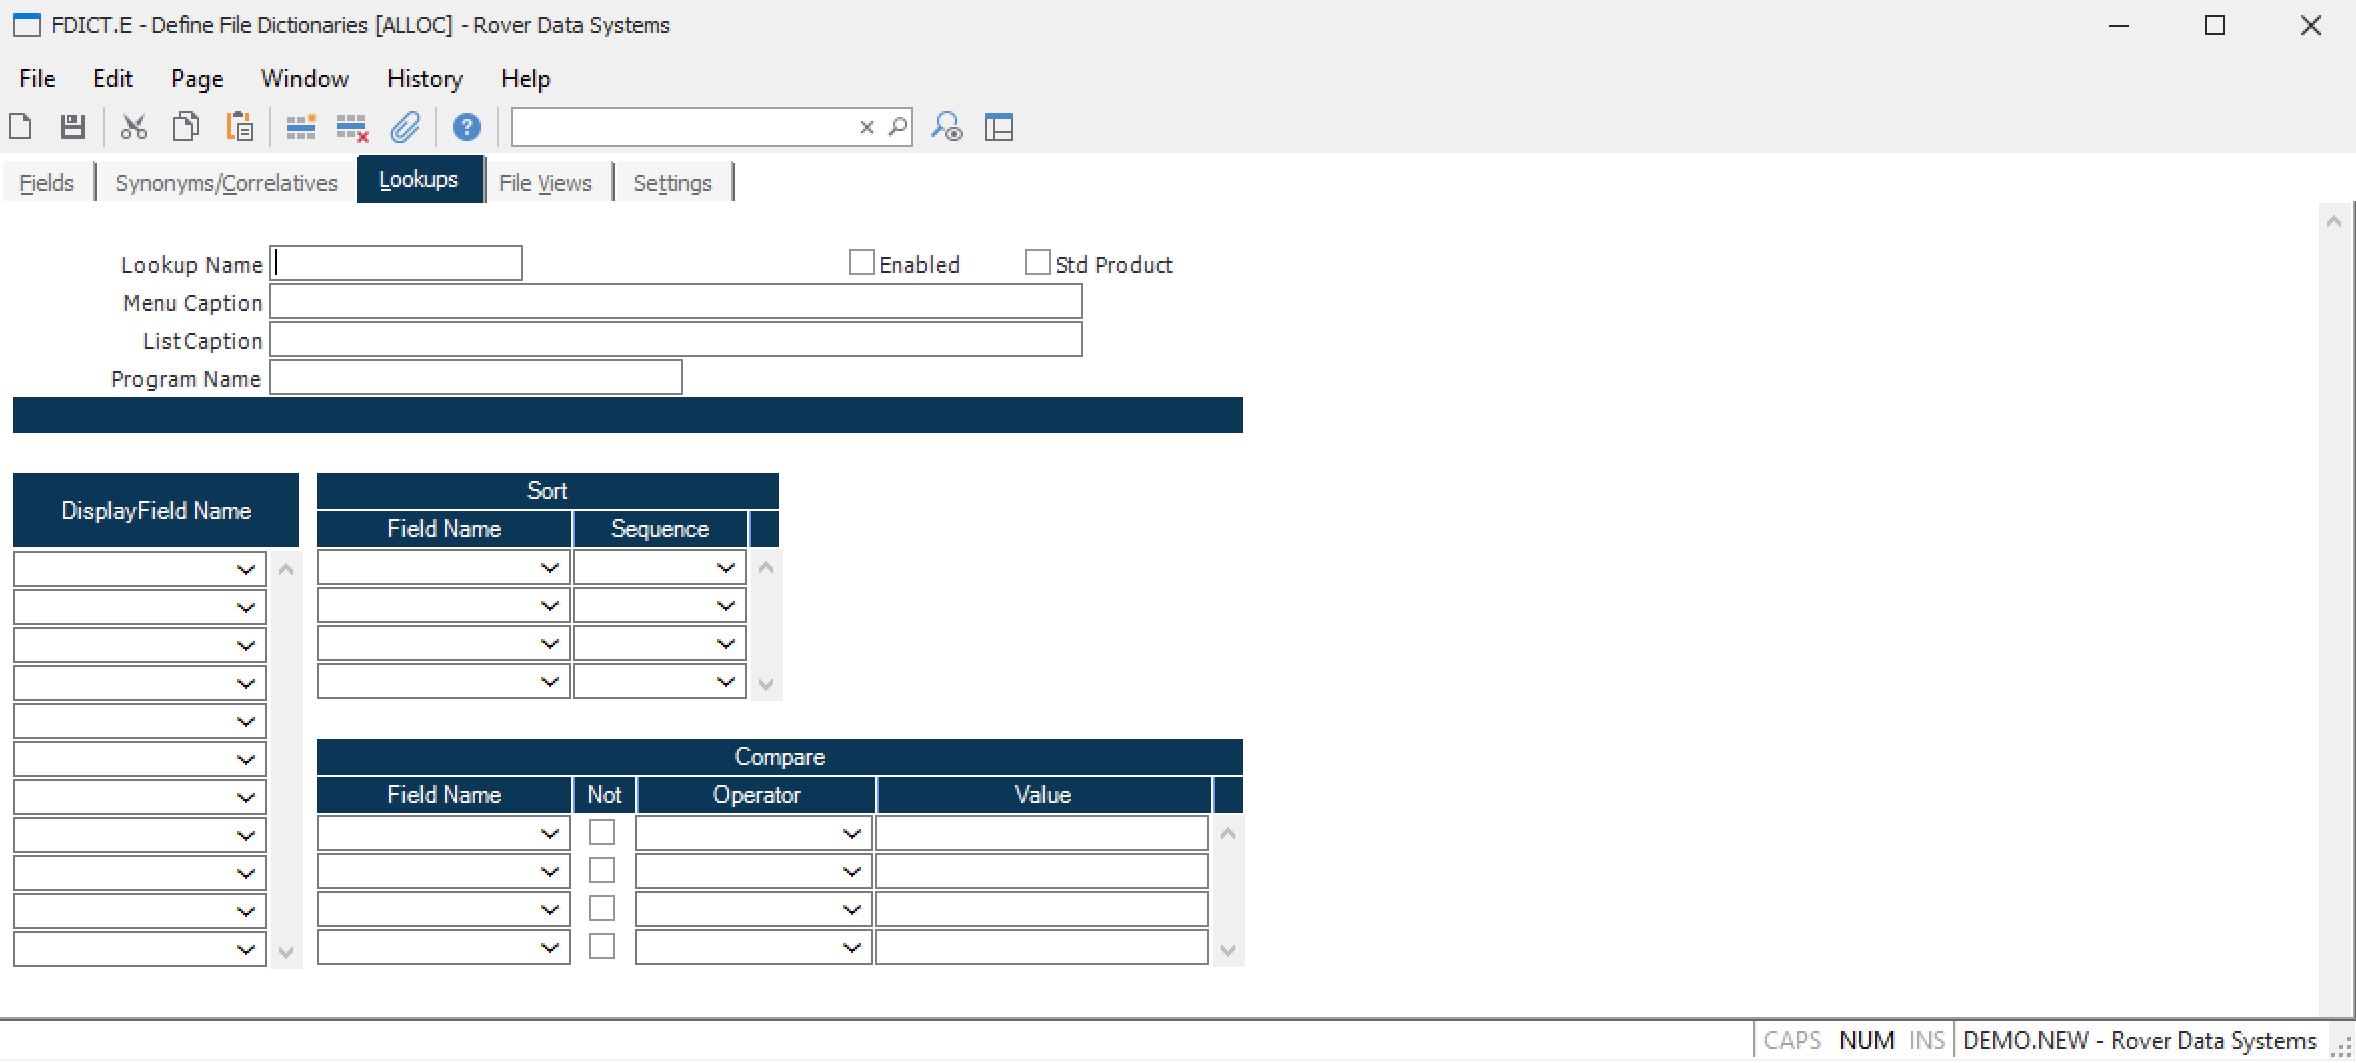Click the Menu Caption input field
Image resolution: width=2356 pixels, height=1063 pixels.
[x=675, y=302]
